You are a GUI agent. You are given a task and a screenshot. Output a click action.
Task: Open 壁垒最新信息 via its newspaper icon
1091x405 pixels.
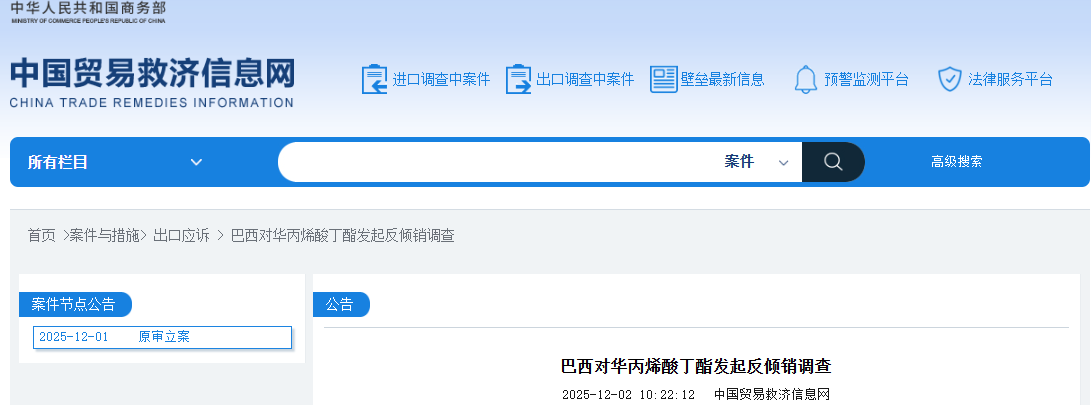tap(663, 79)
